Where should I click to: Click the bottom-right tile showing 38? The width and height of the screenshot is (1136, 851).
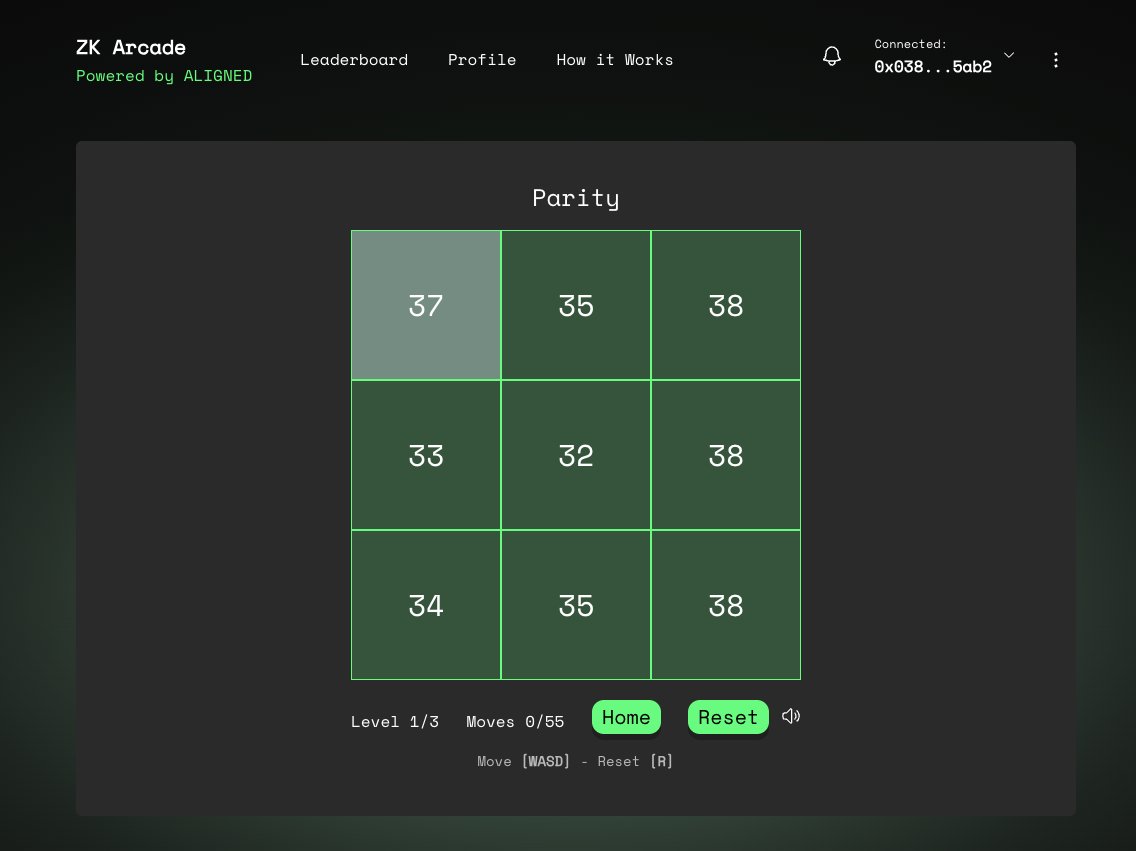tap(726, 605)
